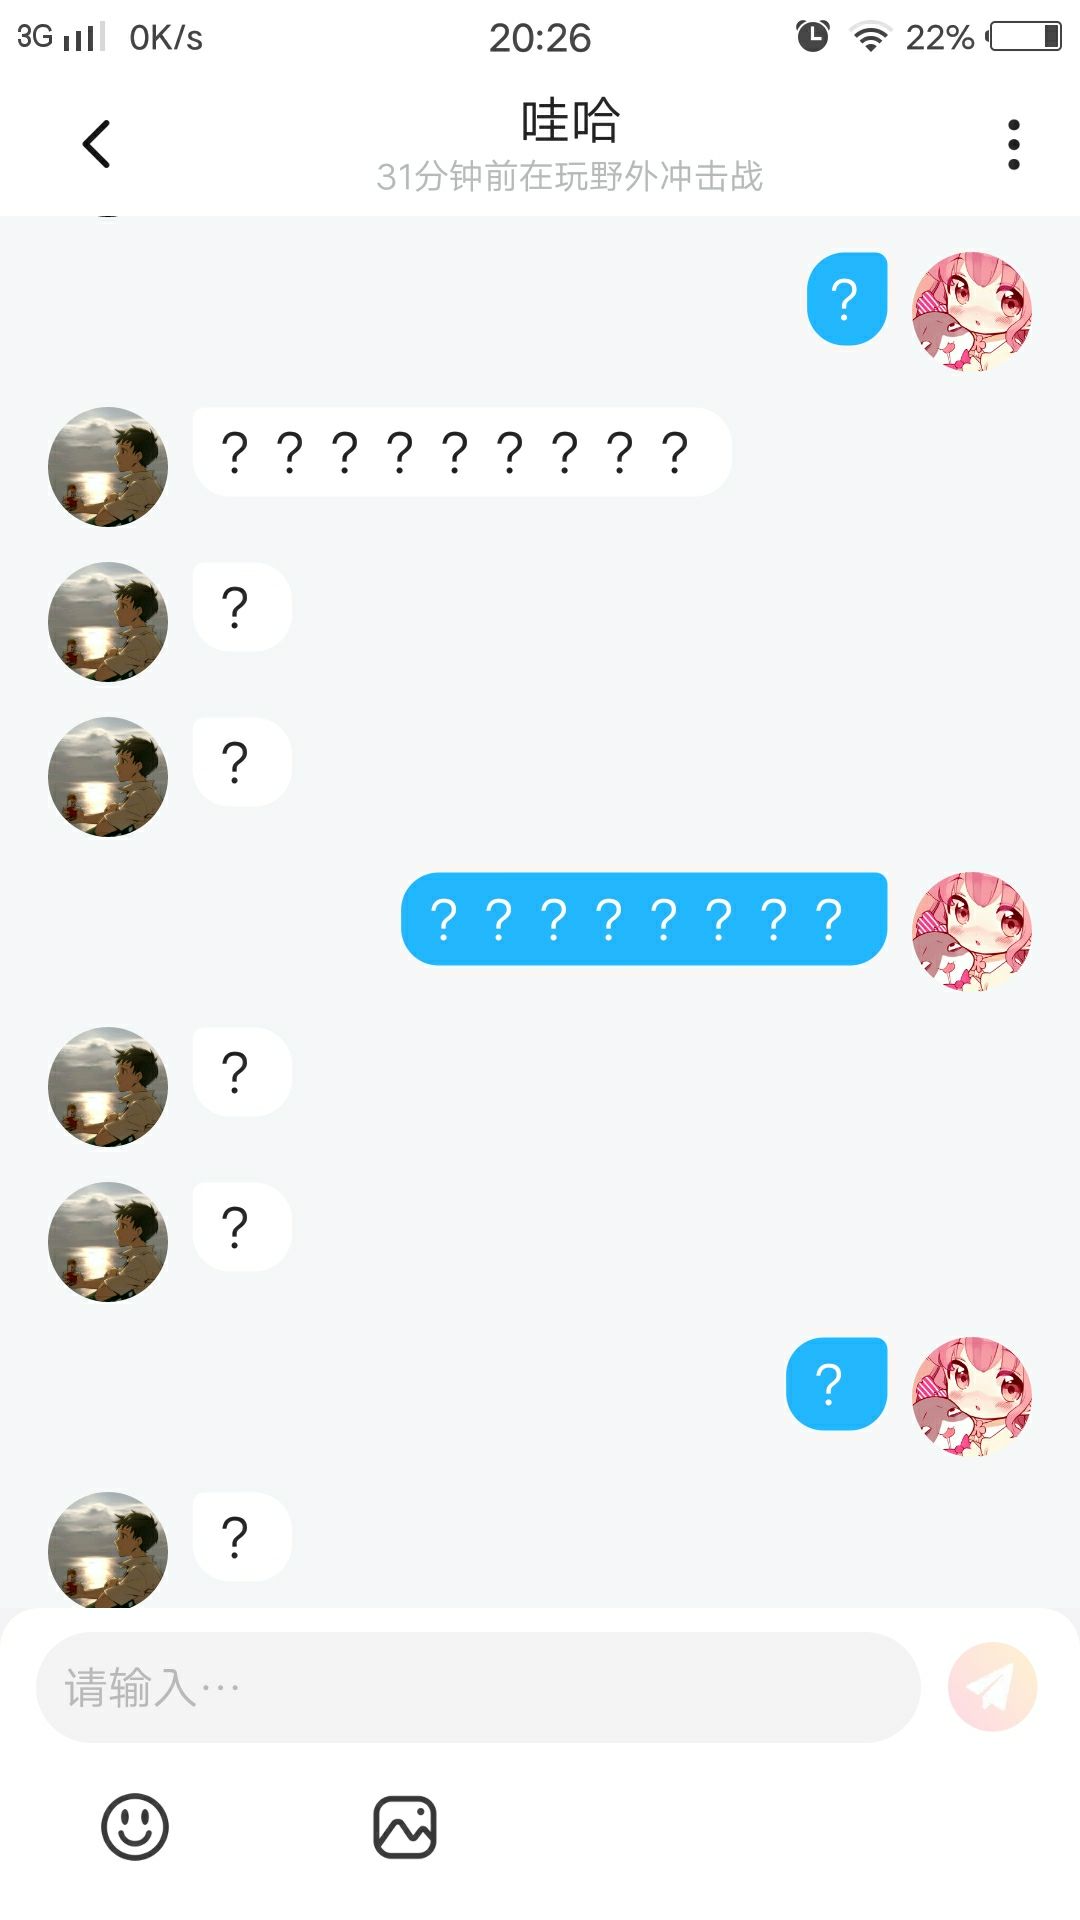Select the long blue bubble with eight question marks
Image resolution: width=1080 pixels, height=1920 pixels.
coord(644,919)
